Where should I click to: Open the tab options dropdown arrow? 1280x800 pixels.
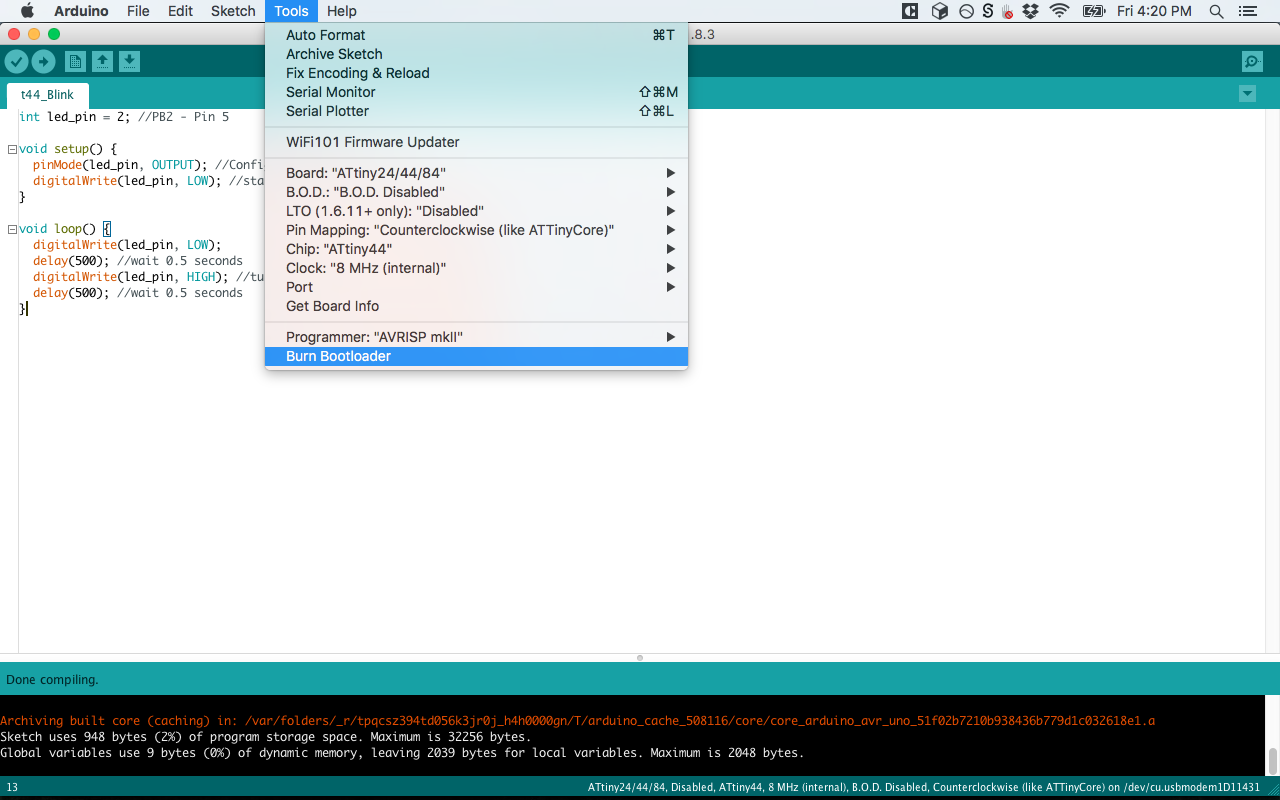click(1247, 94)
